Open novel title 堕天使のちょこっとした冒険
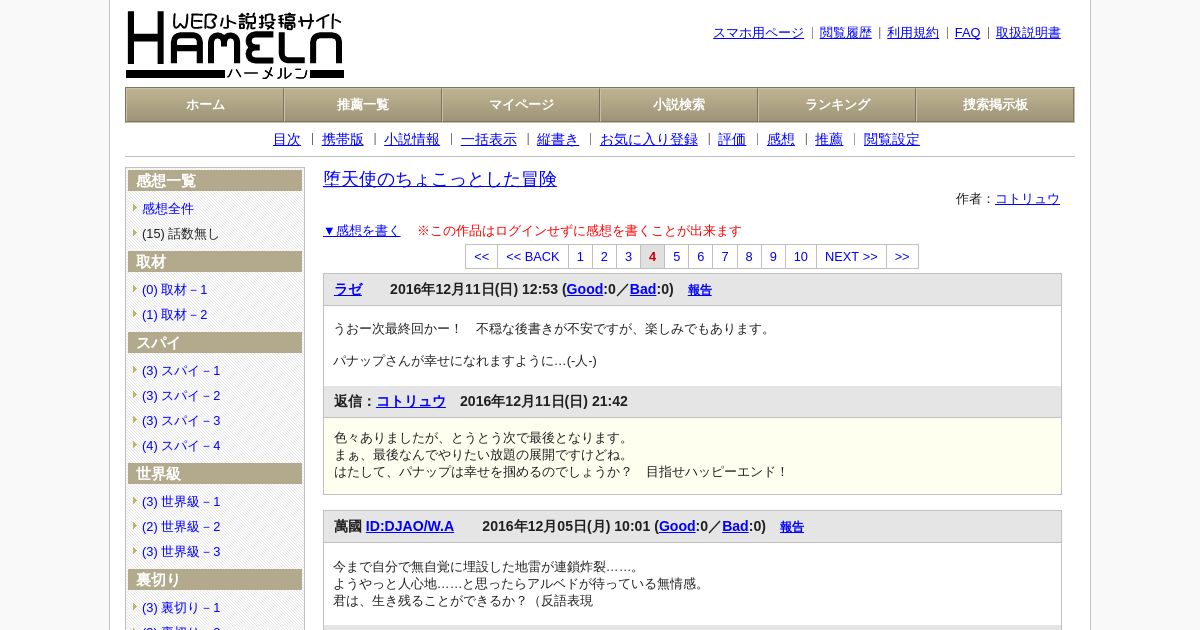 [x=440, y=179]
